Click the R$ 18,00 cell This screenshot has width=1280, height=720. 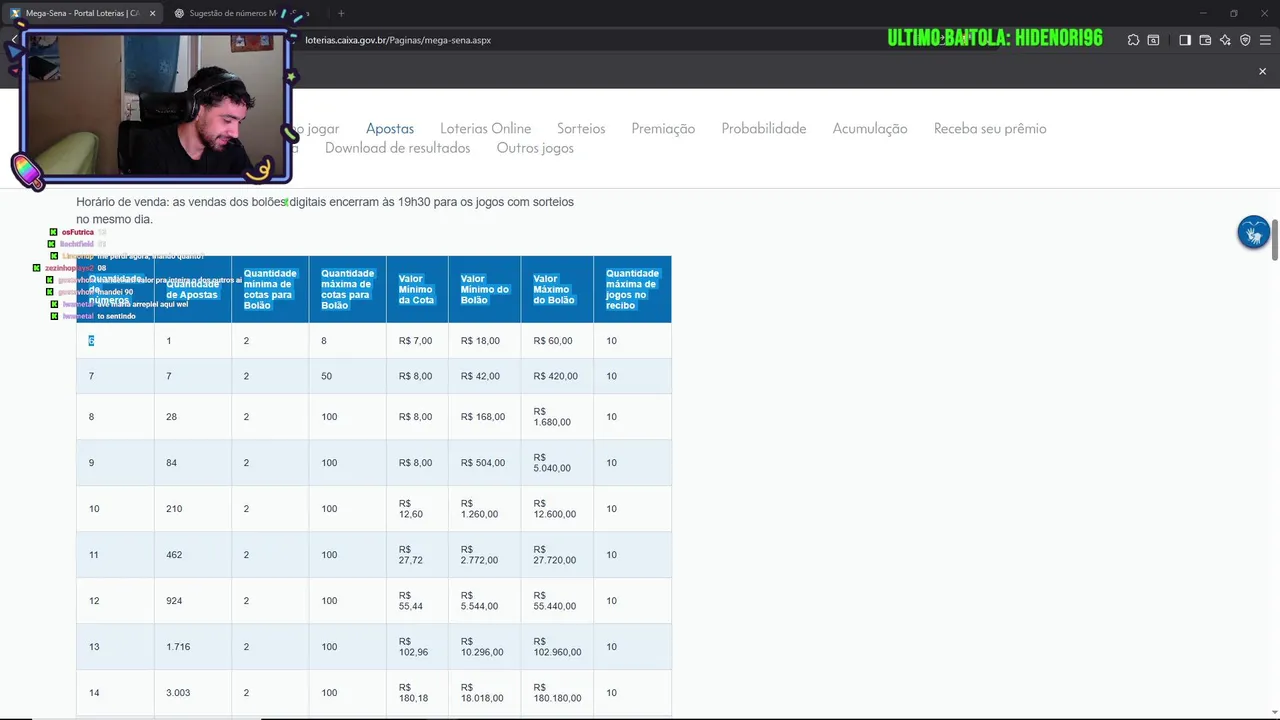485,341
